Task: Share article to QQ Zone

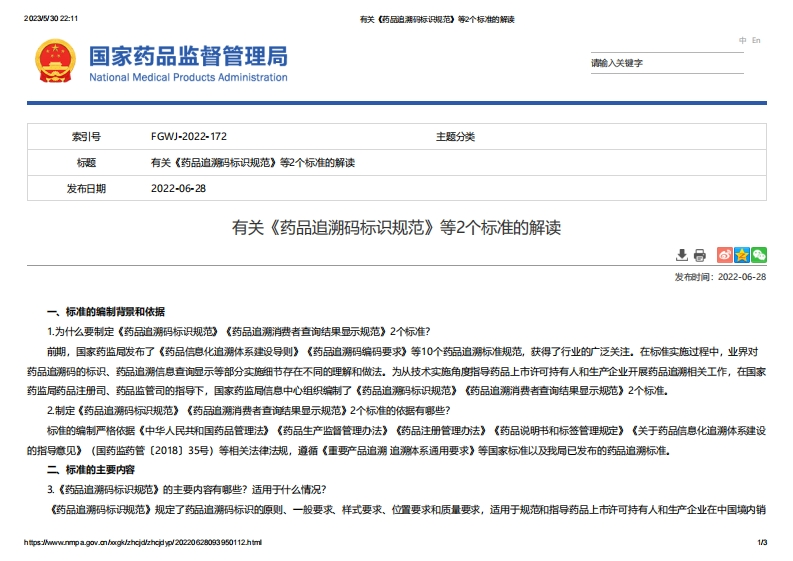Action: click(742, 255)
